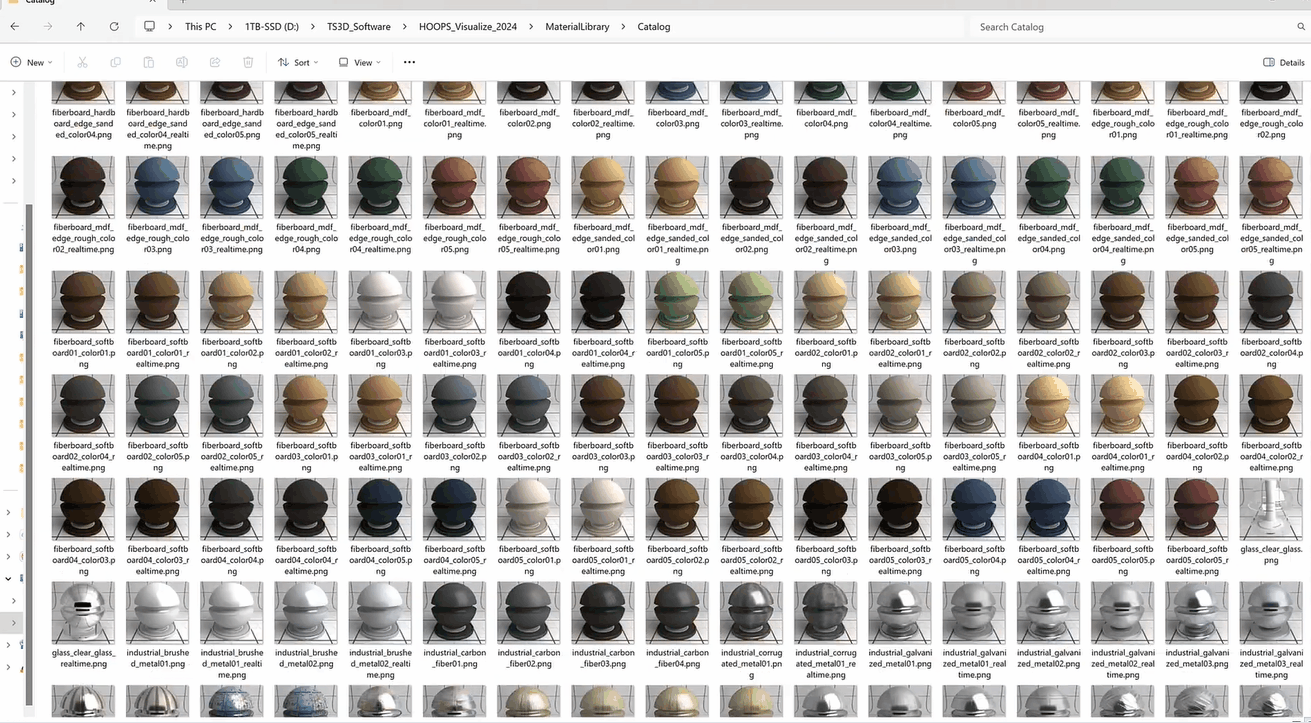1311x723 pixels.
Task: Navigate to MaterialLibrary breadcrumb
Action: [x=577, y=27]
